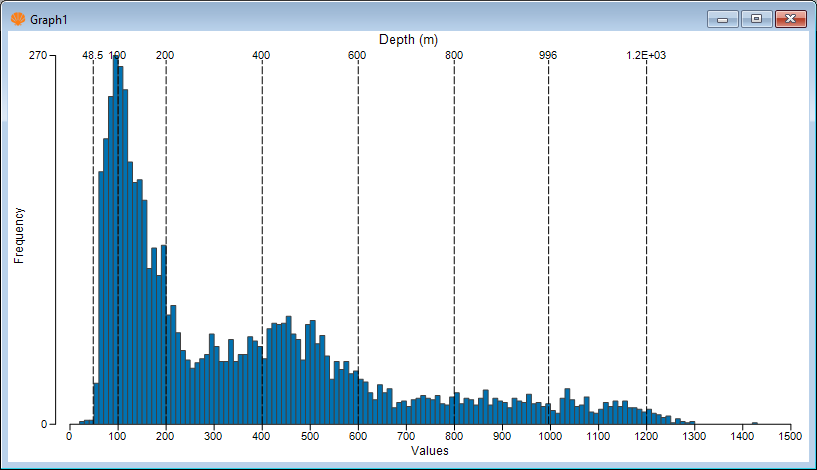Click the Graph1 window icon in title bar
The width and height of the screenshot is (817, 470).
(x=17, y=19)
